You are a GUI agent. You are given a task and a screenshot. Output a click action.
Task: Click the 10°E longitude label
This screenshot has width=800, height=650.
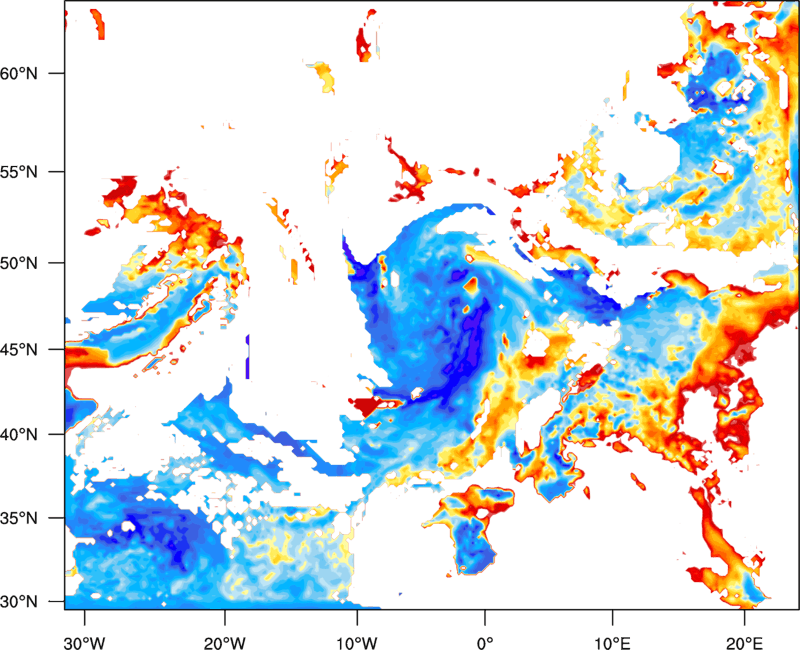tap(612, 643)
